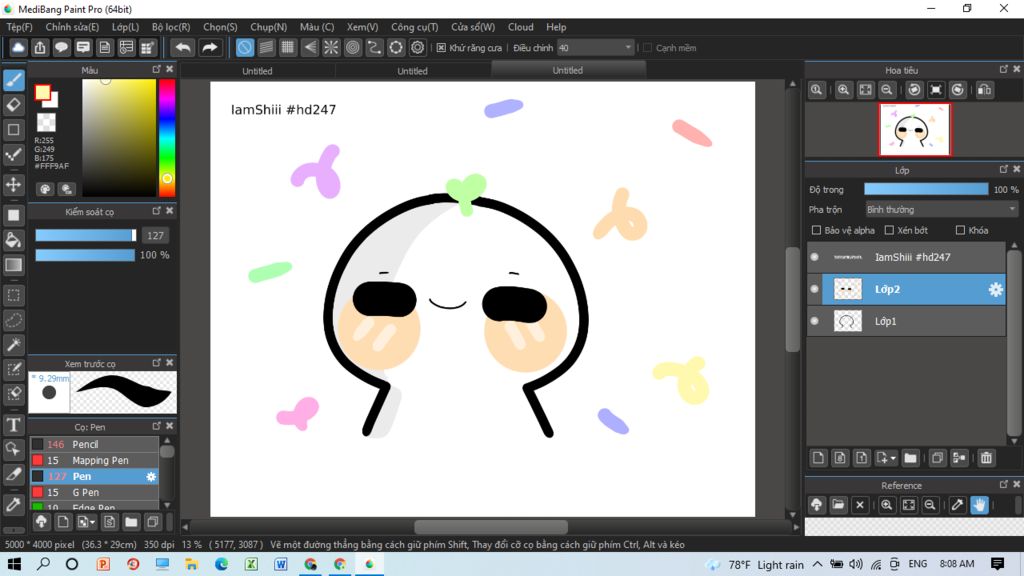This screenshot has height=576, width=1024.
Task: Select the Mapping Pen brush
Action: (95, 460)
